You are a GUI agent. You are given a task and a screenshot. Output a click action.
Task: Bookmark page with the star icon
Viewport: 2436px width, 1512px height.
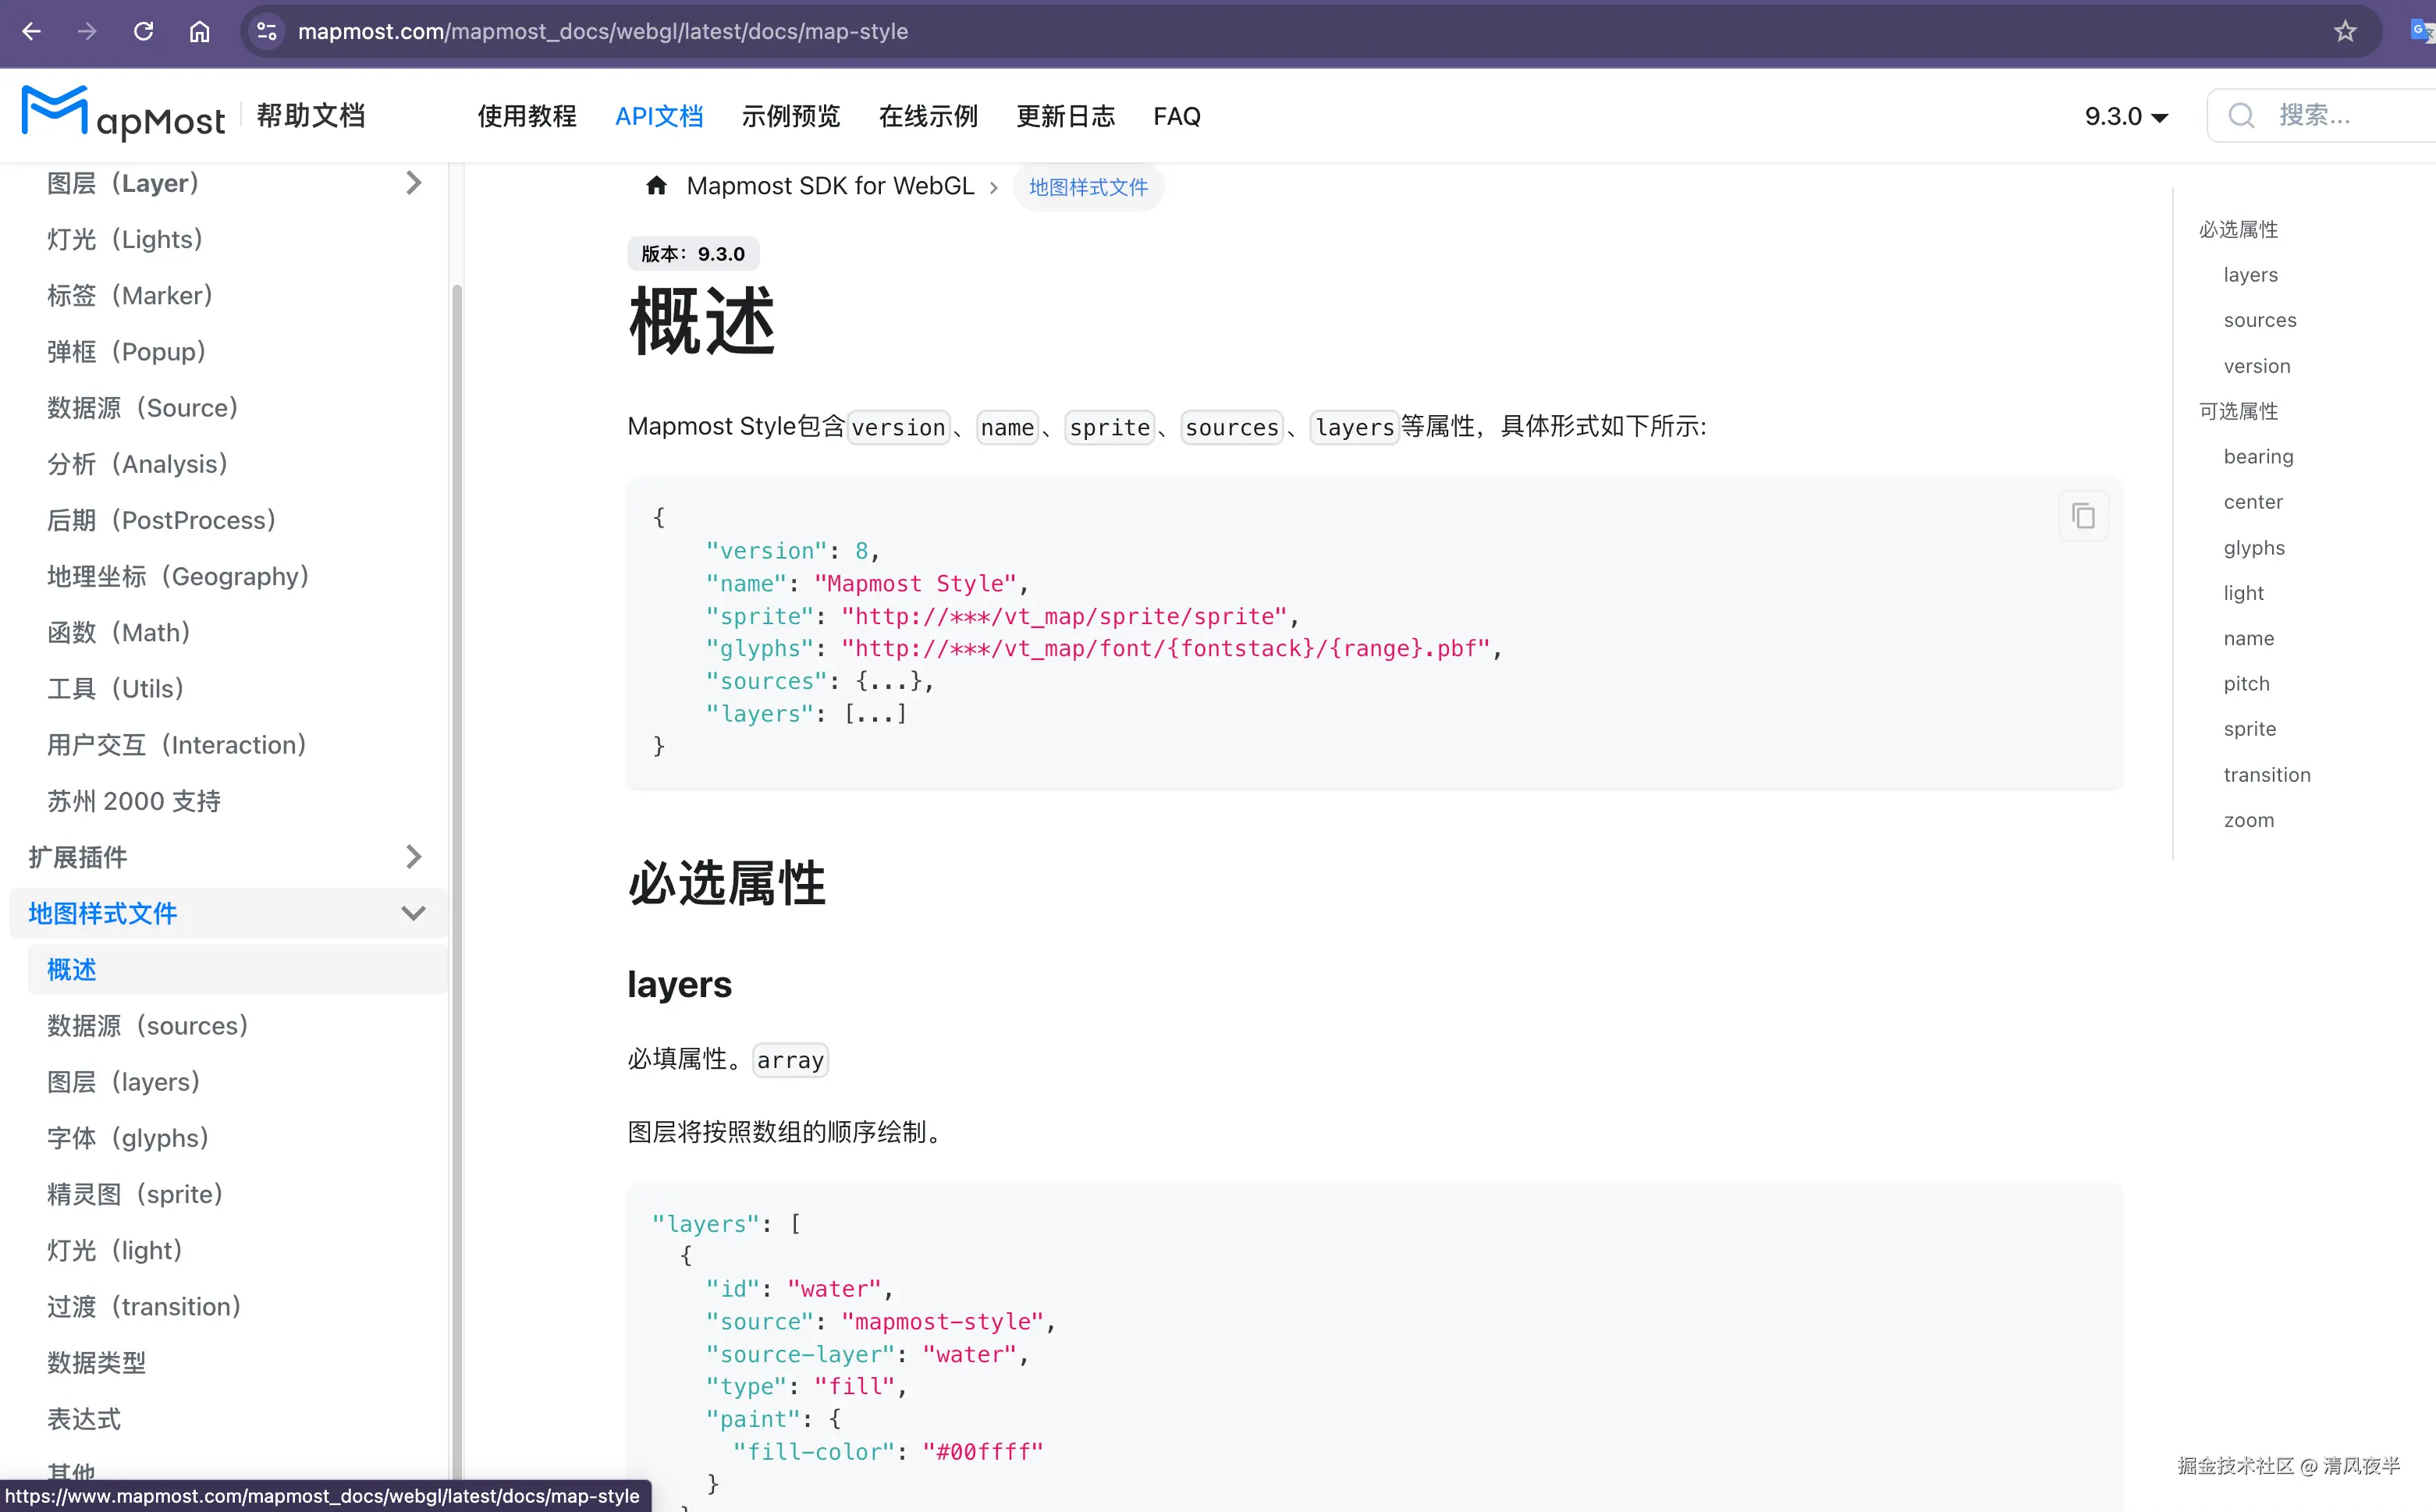[x=2345, y=31]
